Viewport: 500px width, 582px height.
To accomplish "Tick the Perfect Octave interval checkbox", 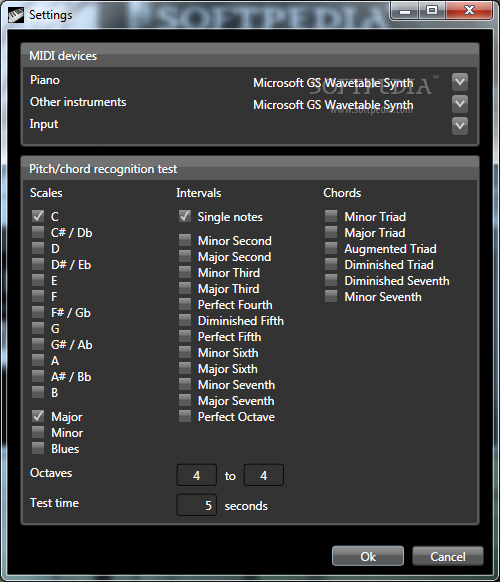I will click(x=185, y=416).
